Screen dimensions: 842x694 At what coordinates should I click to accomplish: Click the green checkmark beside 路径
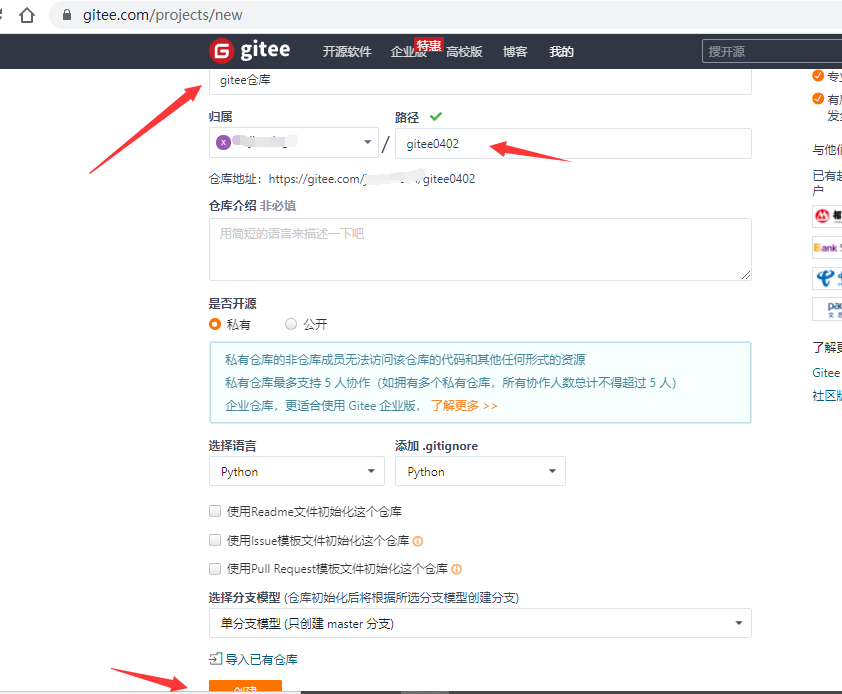pos(435,115)
